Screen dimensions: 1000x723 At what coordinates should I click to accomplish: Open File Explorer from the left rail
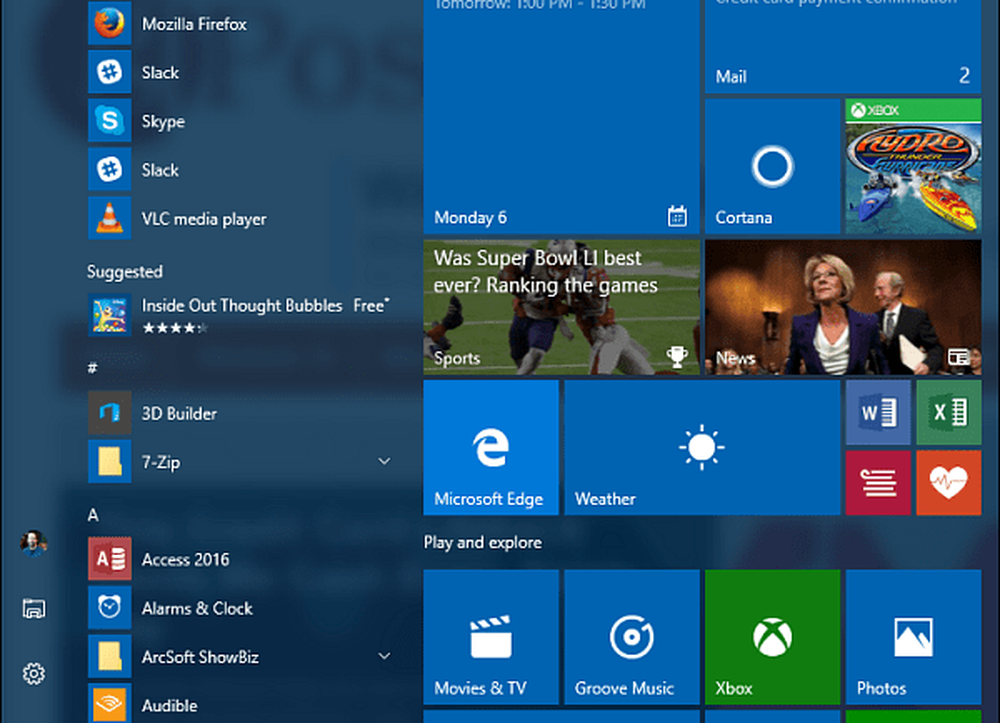33,609
